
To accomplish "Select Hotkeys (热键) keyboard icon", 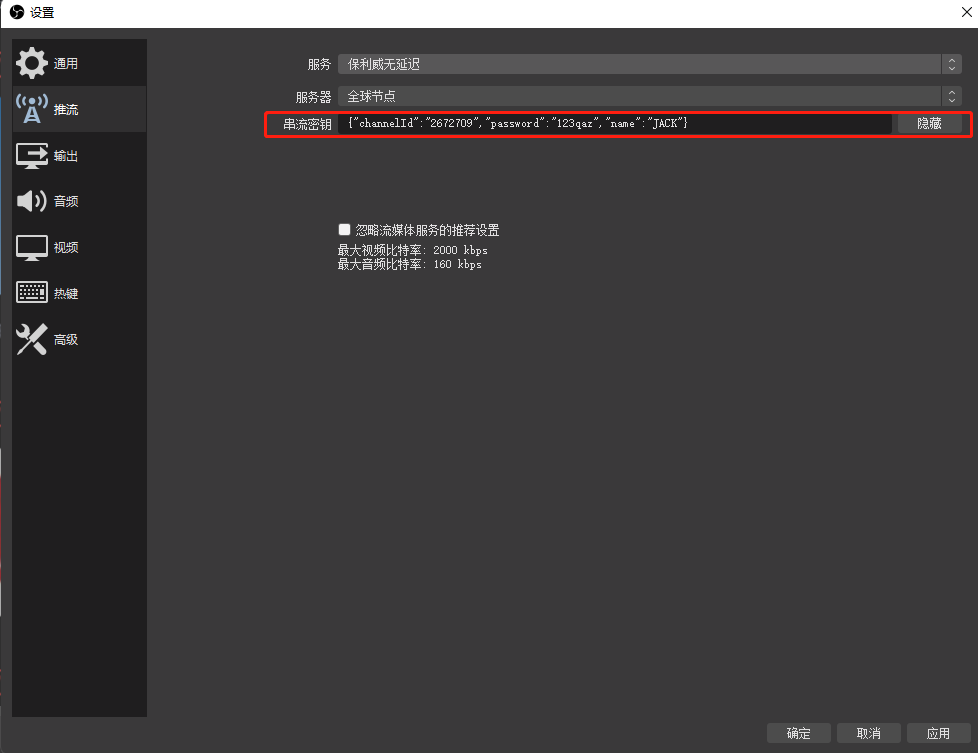I will click(x=32, y=293).
